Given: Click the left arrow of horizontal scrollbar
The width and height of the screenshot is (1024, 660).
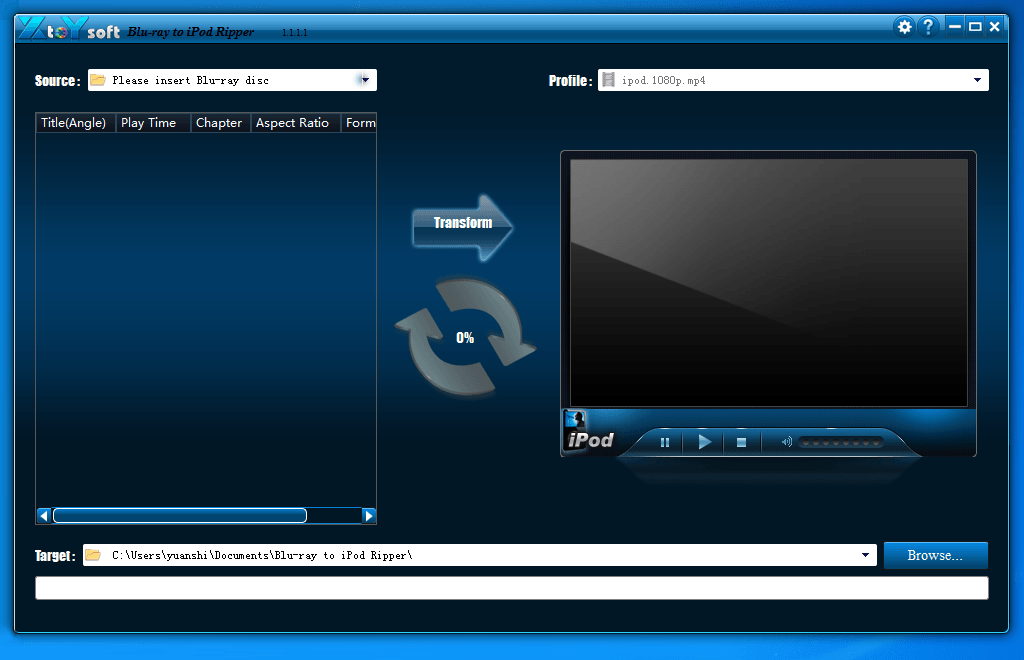Looking at the screenshot, I should click(44, 516).
